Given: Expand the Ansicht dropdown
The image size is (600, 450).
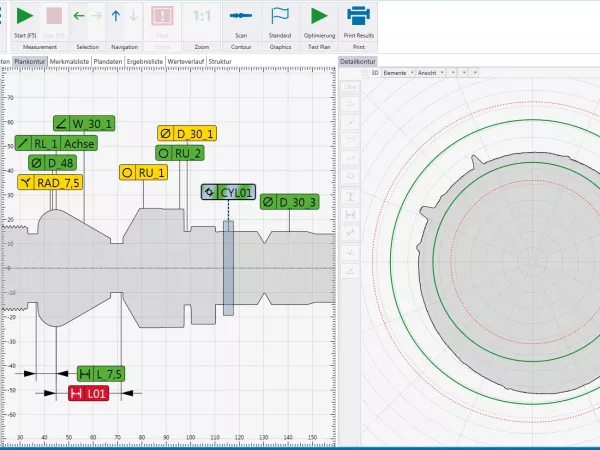Looking at the screenshot, I should tap(429, 73).
